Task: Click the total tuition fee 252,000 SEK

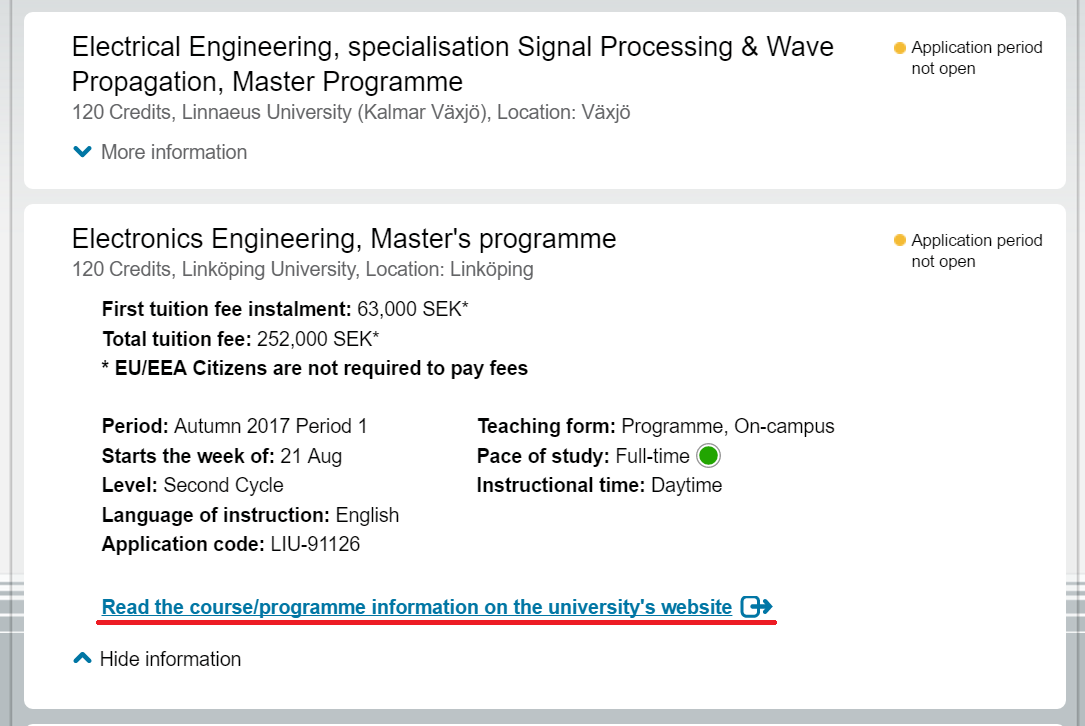Action: [318, 339]
